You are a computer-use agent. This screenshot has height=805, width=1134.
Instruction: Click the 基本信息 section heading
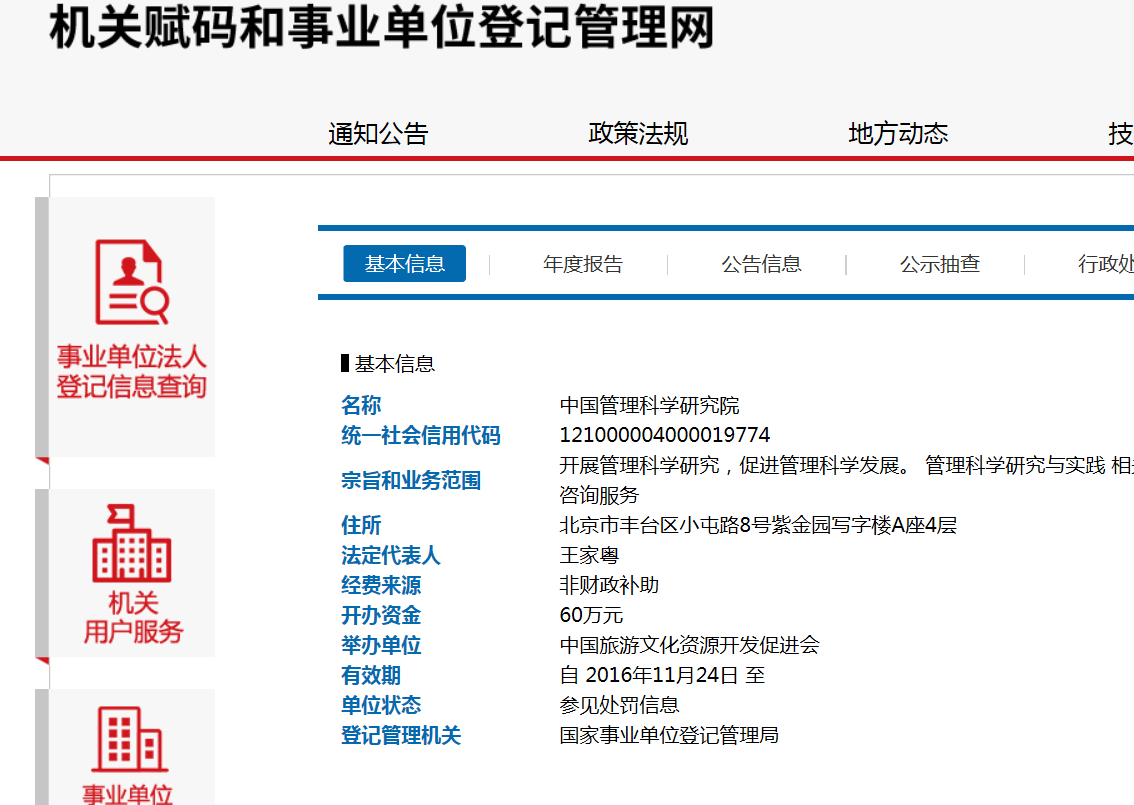pos(394,364)
